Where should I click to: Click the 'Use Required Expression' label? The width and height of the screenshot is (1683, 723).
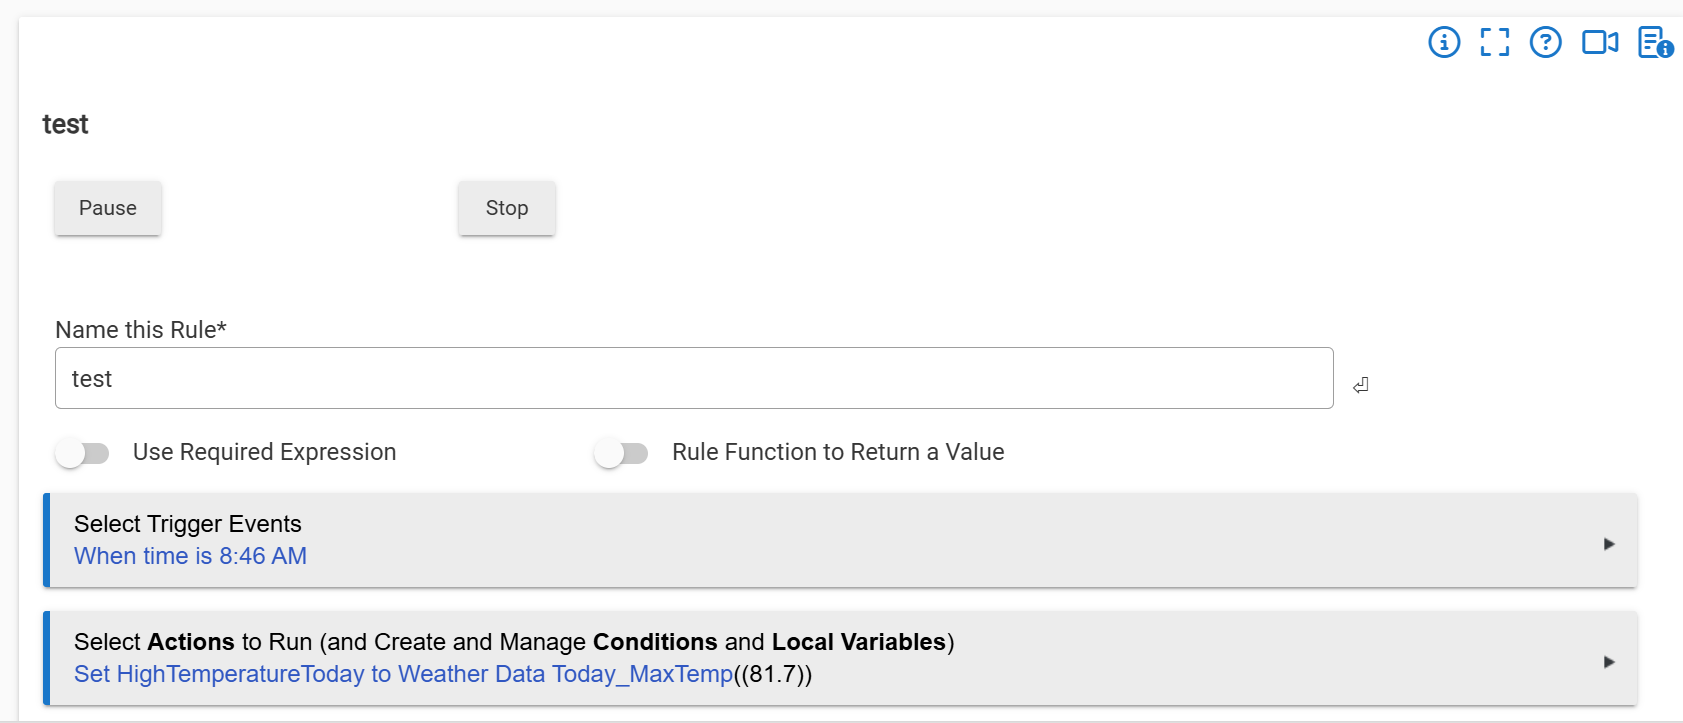pos(265,452)
